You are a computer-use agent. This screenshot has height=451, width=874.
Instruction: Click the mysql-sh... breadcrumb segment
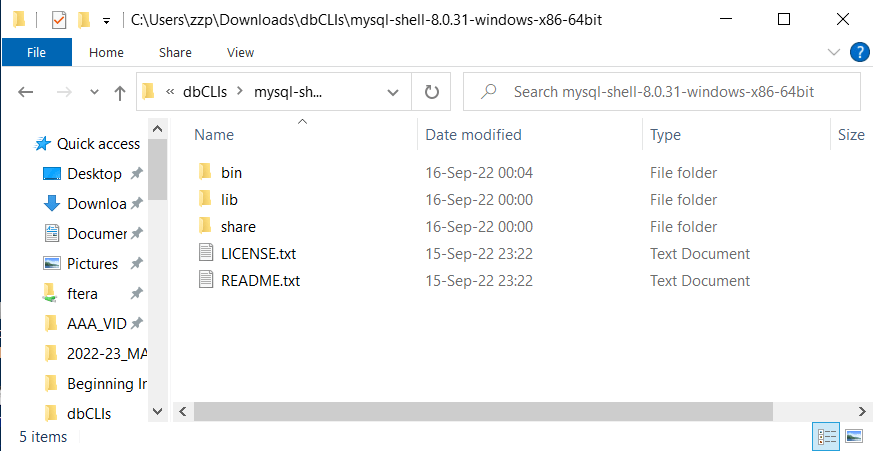pos(288,92)
